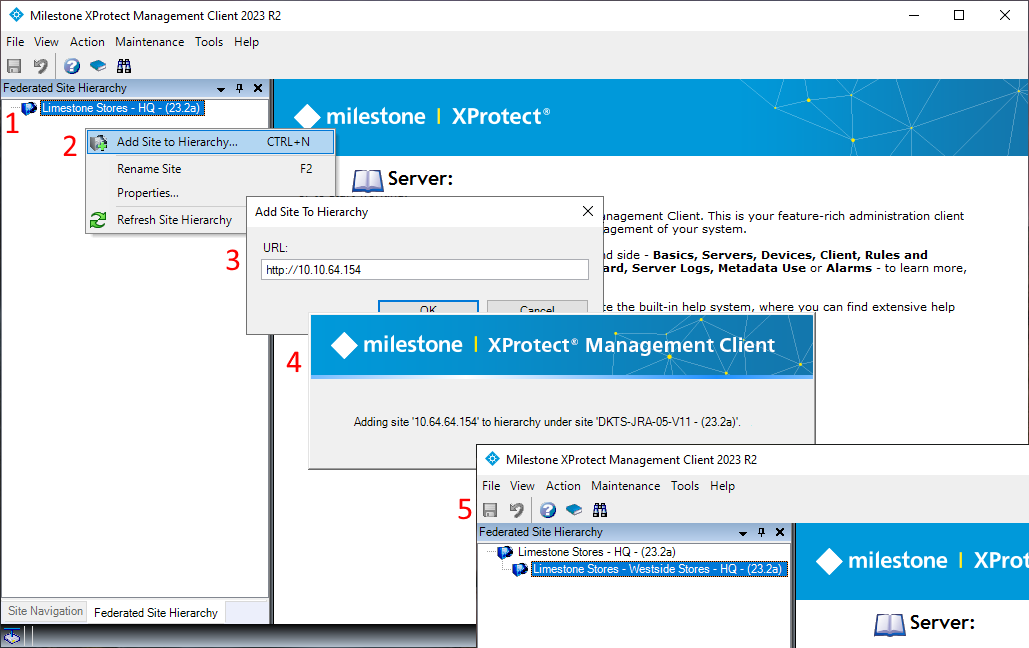Close the Federated Site Hierarchy panel
Image resolution: width=1029 pixels, height=648 pixels.
(x=258, y=88)
